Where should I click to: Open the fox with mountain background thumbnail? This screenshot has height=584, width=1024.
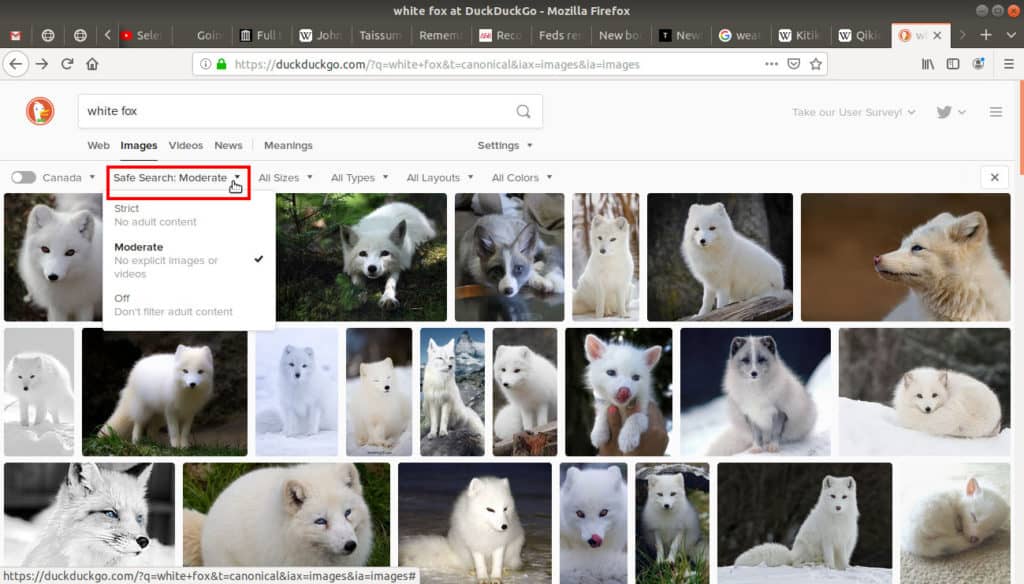click(453, 392)
